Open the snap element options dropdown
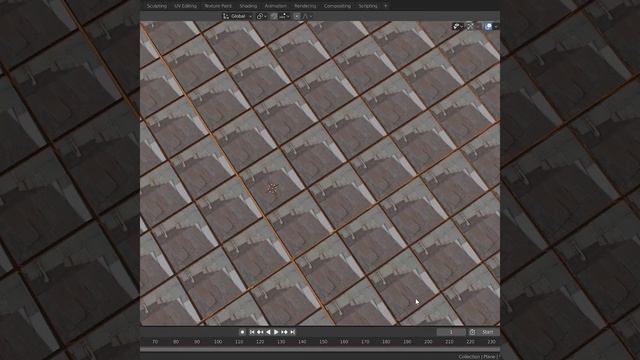The height and width of the screenshot is (360, 640). (284, 16)
